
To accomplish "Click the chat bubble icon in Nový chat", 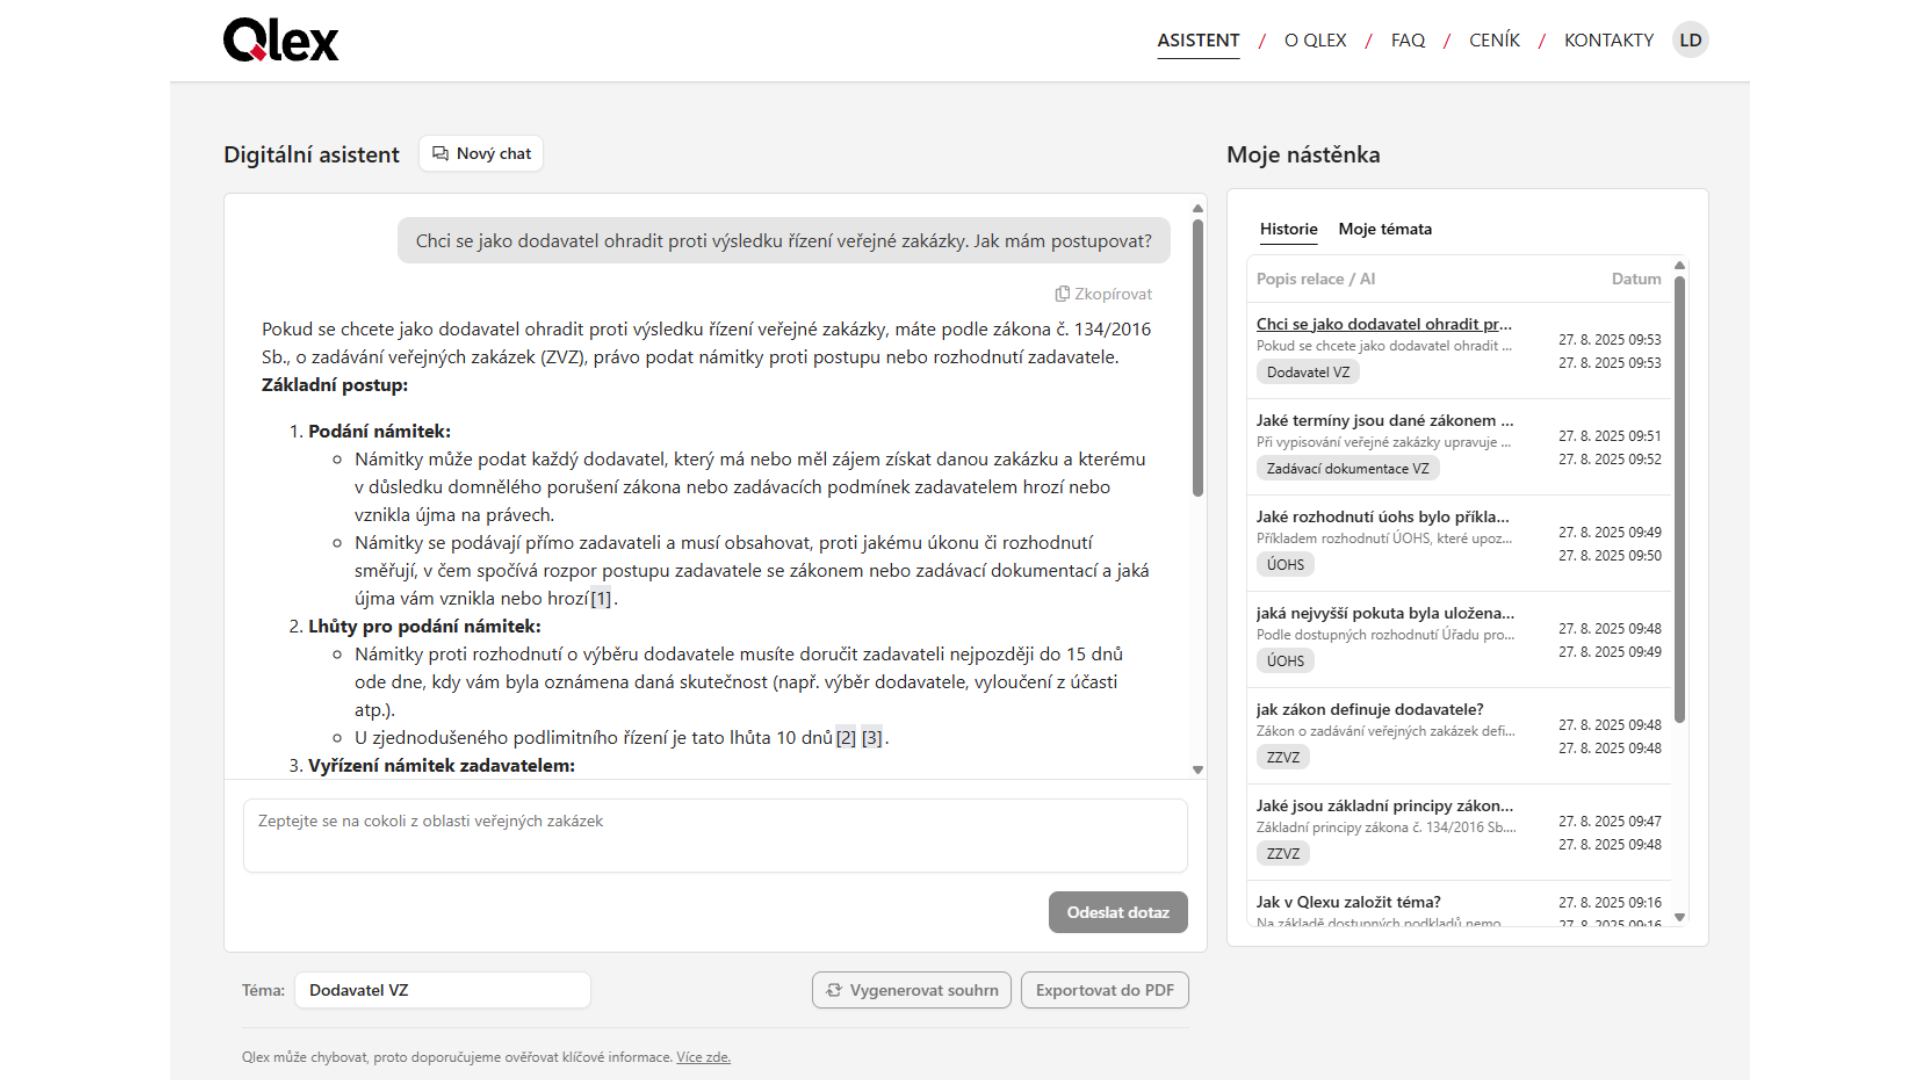I will tap(440, 153).
